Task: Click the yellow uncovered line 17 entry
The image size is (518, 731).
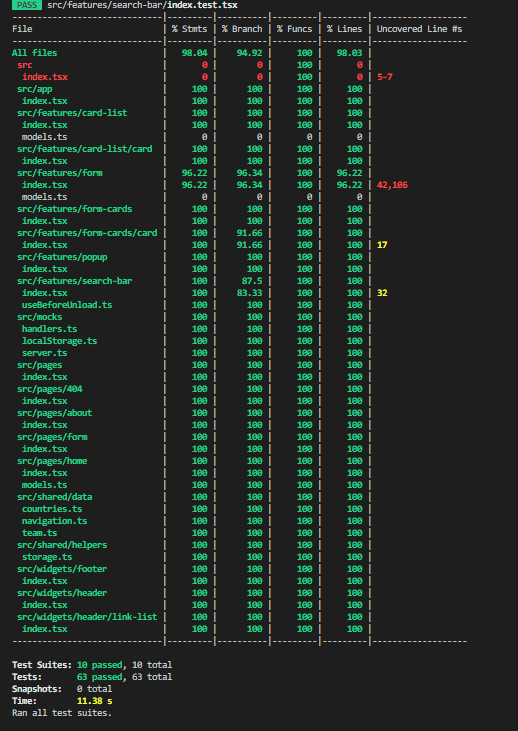Action: tap(382, 245)
